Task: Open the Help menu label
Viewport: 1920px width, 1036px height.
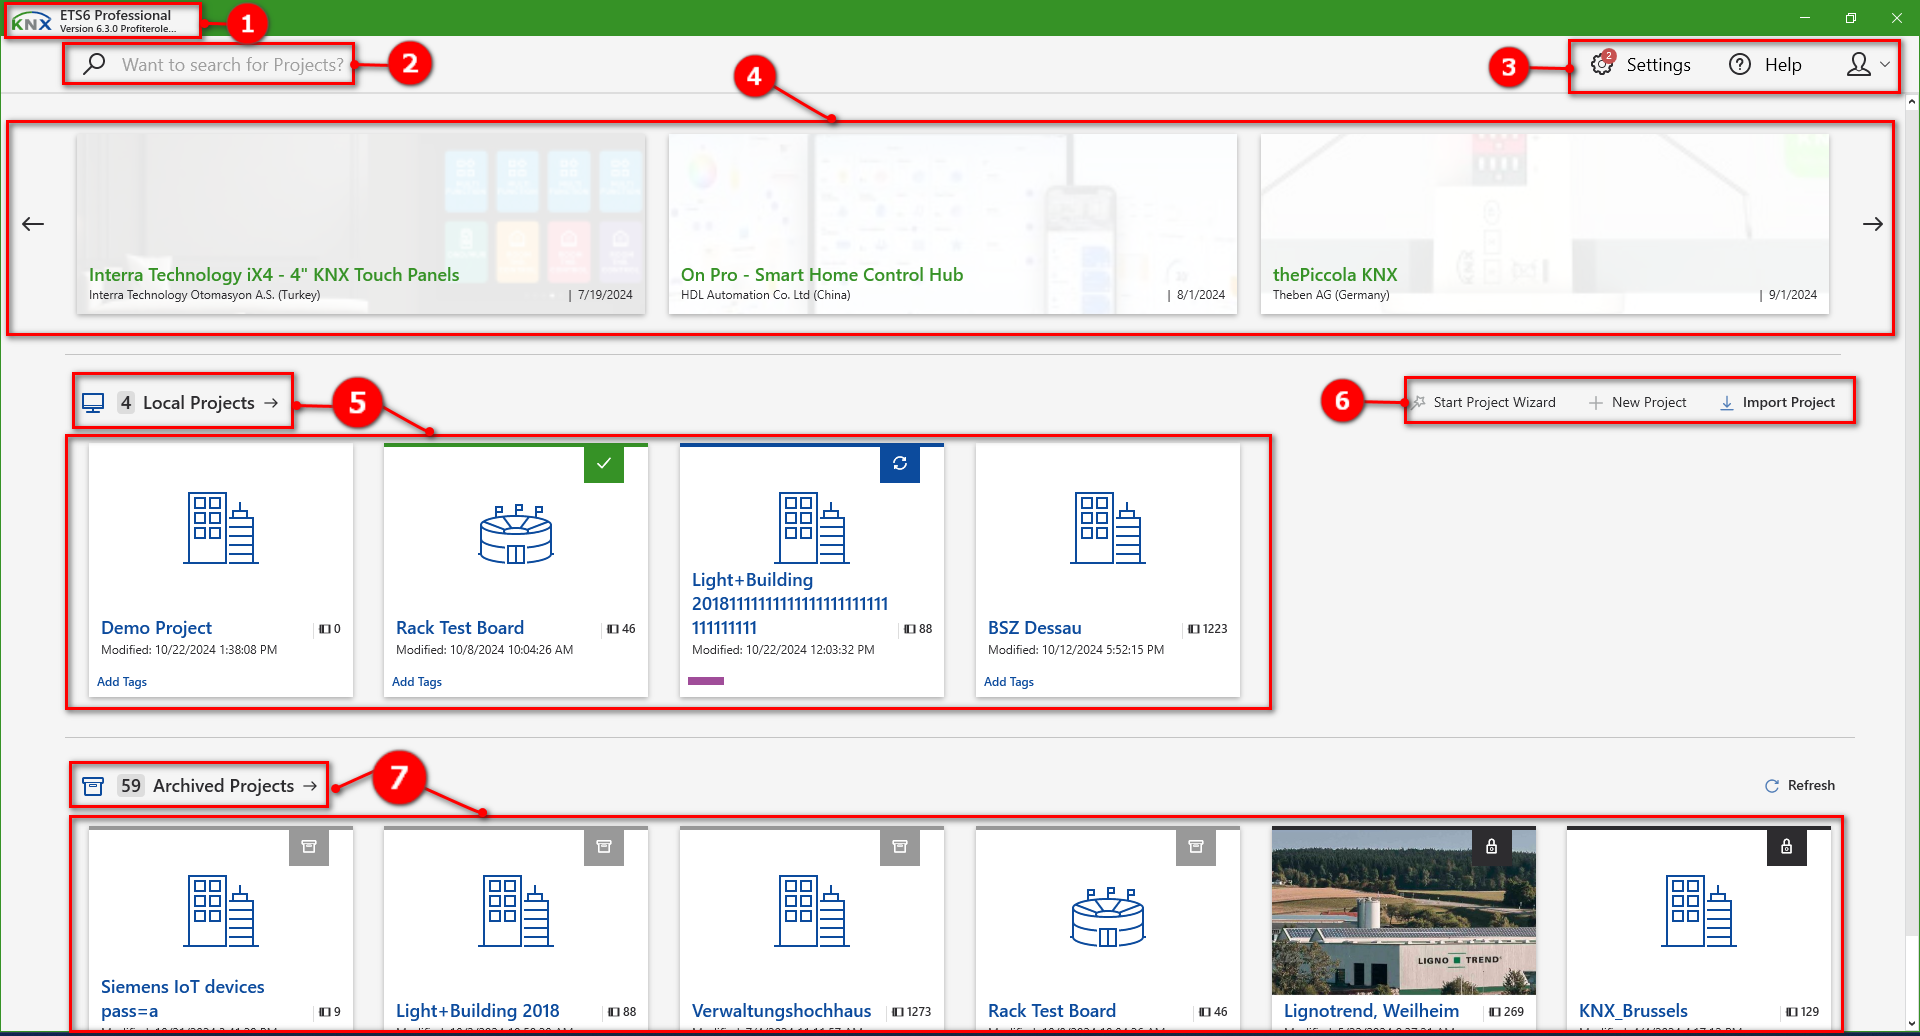Action: click(1783, 65)
